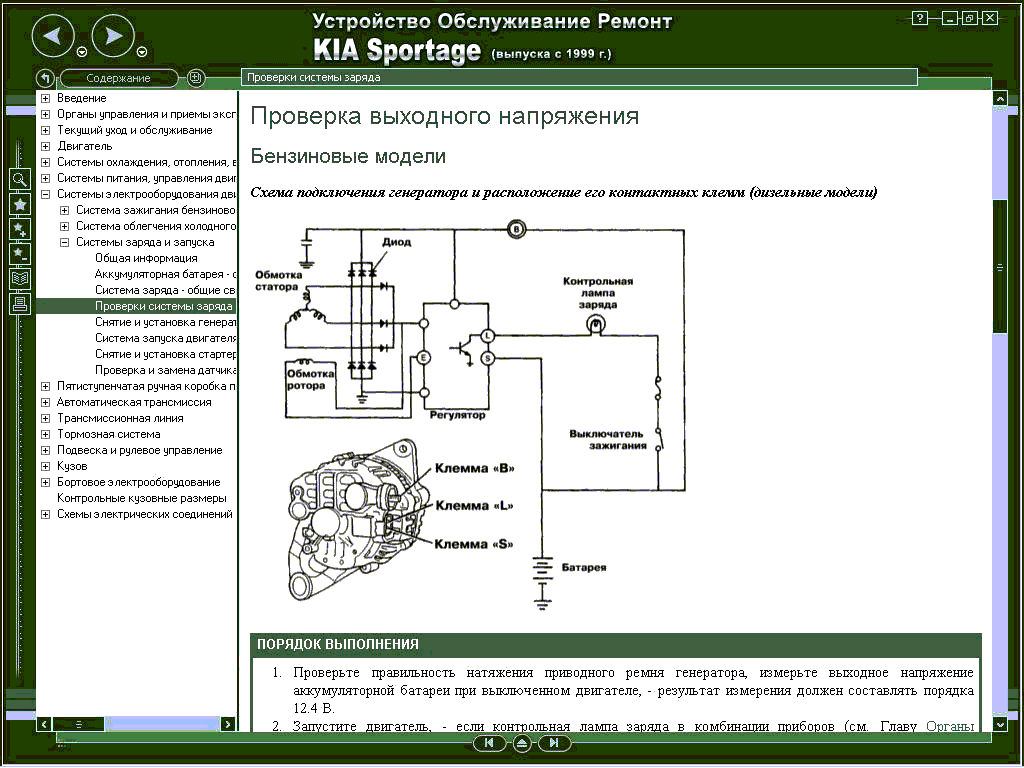Go back with the large left arrow
The image size is (1024, 768).
(53, 36)
